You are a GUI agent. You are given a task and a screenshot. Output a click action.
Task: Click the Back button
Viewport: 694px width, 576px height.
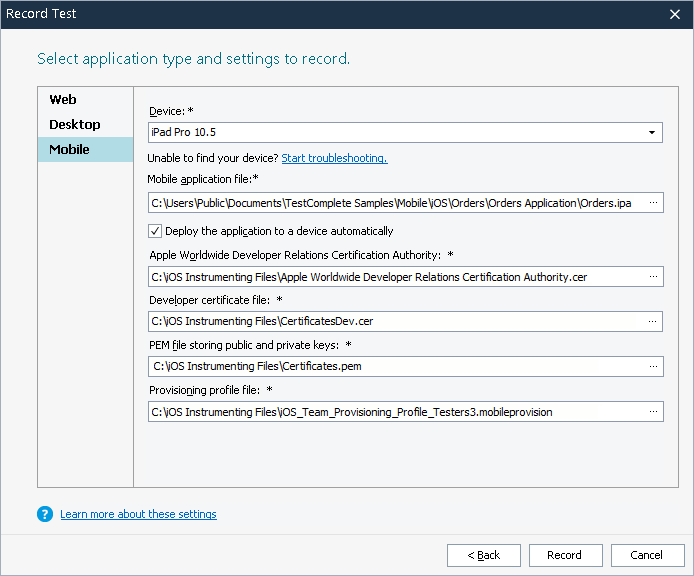point(483,555)
